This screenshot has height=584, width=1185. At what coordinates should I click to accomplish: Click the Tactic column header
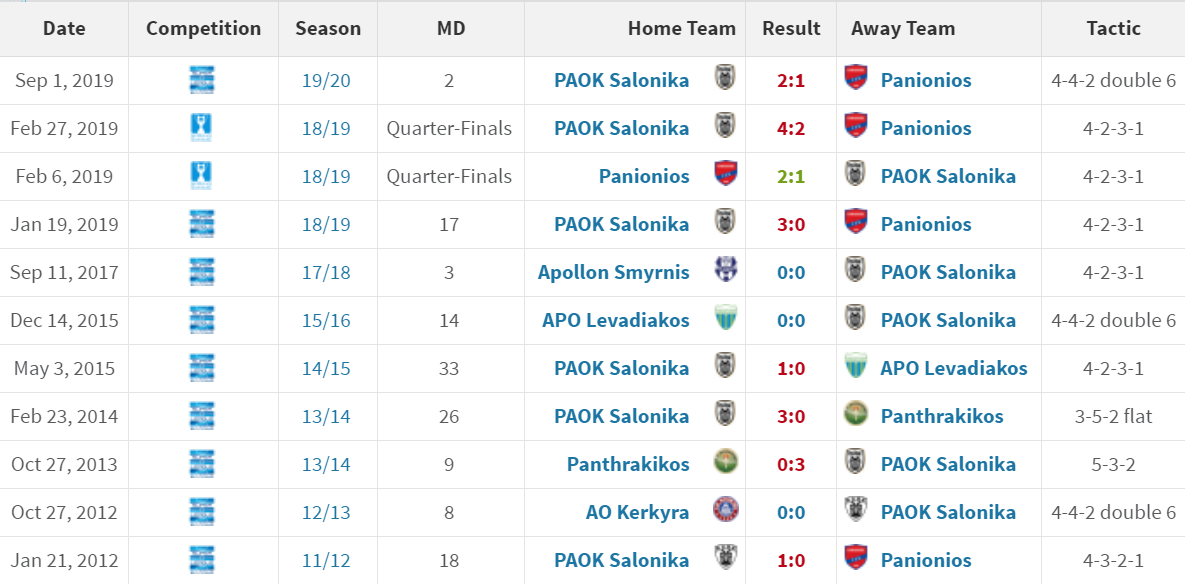click(x=1113, y=29)
